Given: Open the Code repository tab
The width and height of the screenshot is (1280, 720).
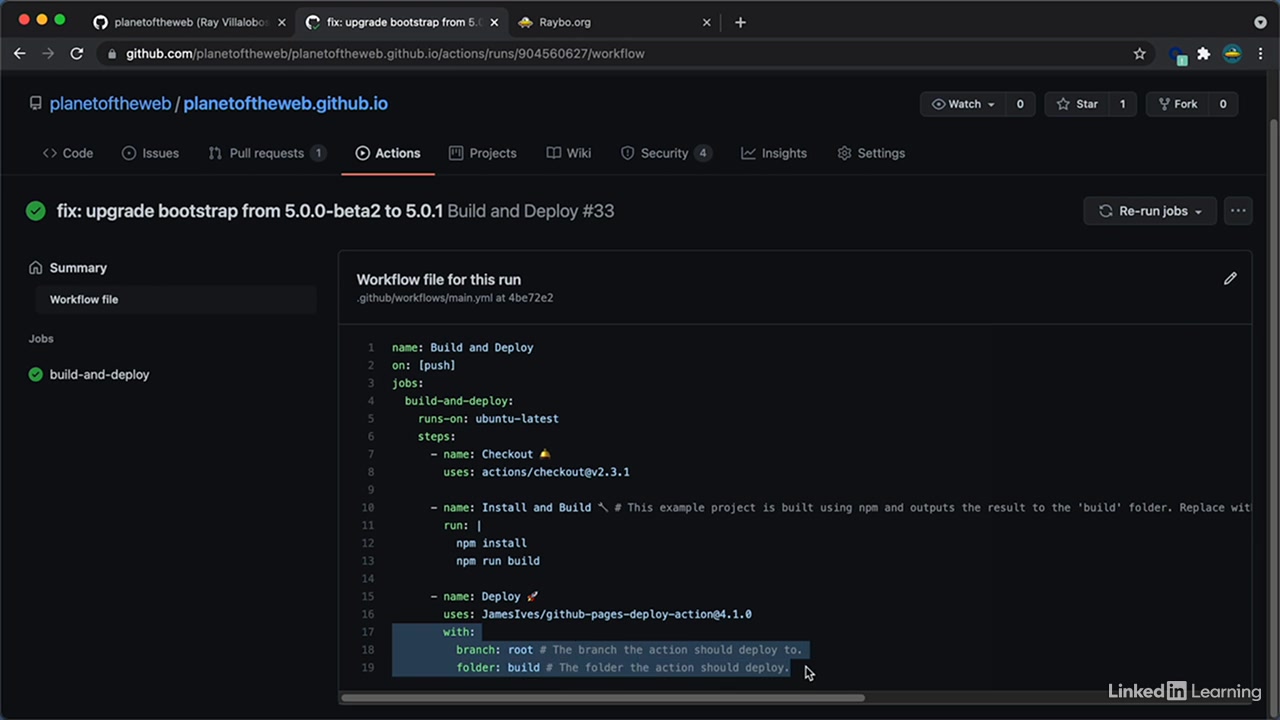Looking at the screenshot, I should coord(67,153).
